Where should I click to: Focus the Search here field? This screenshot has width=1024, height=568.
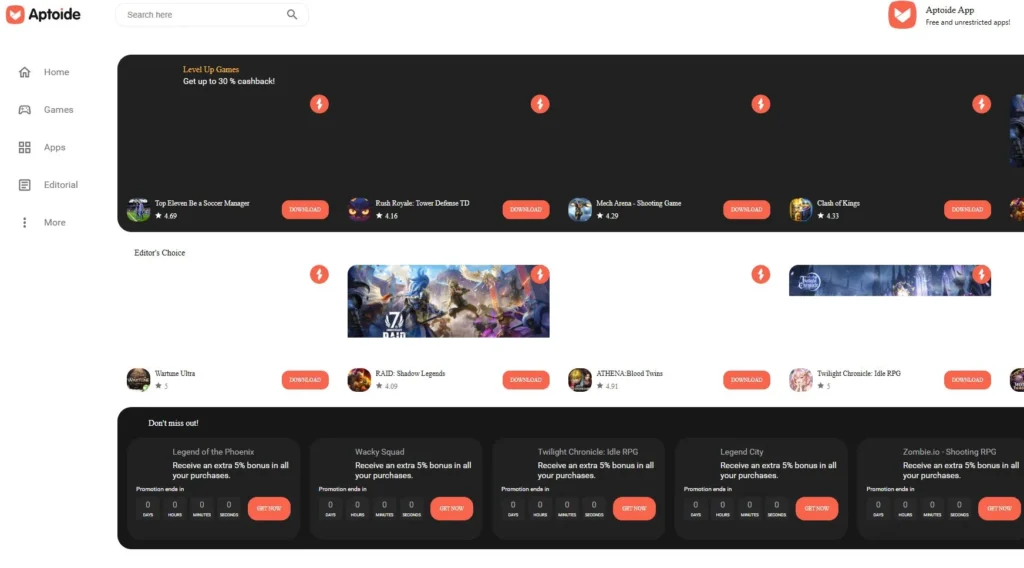coord(212,14)
